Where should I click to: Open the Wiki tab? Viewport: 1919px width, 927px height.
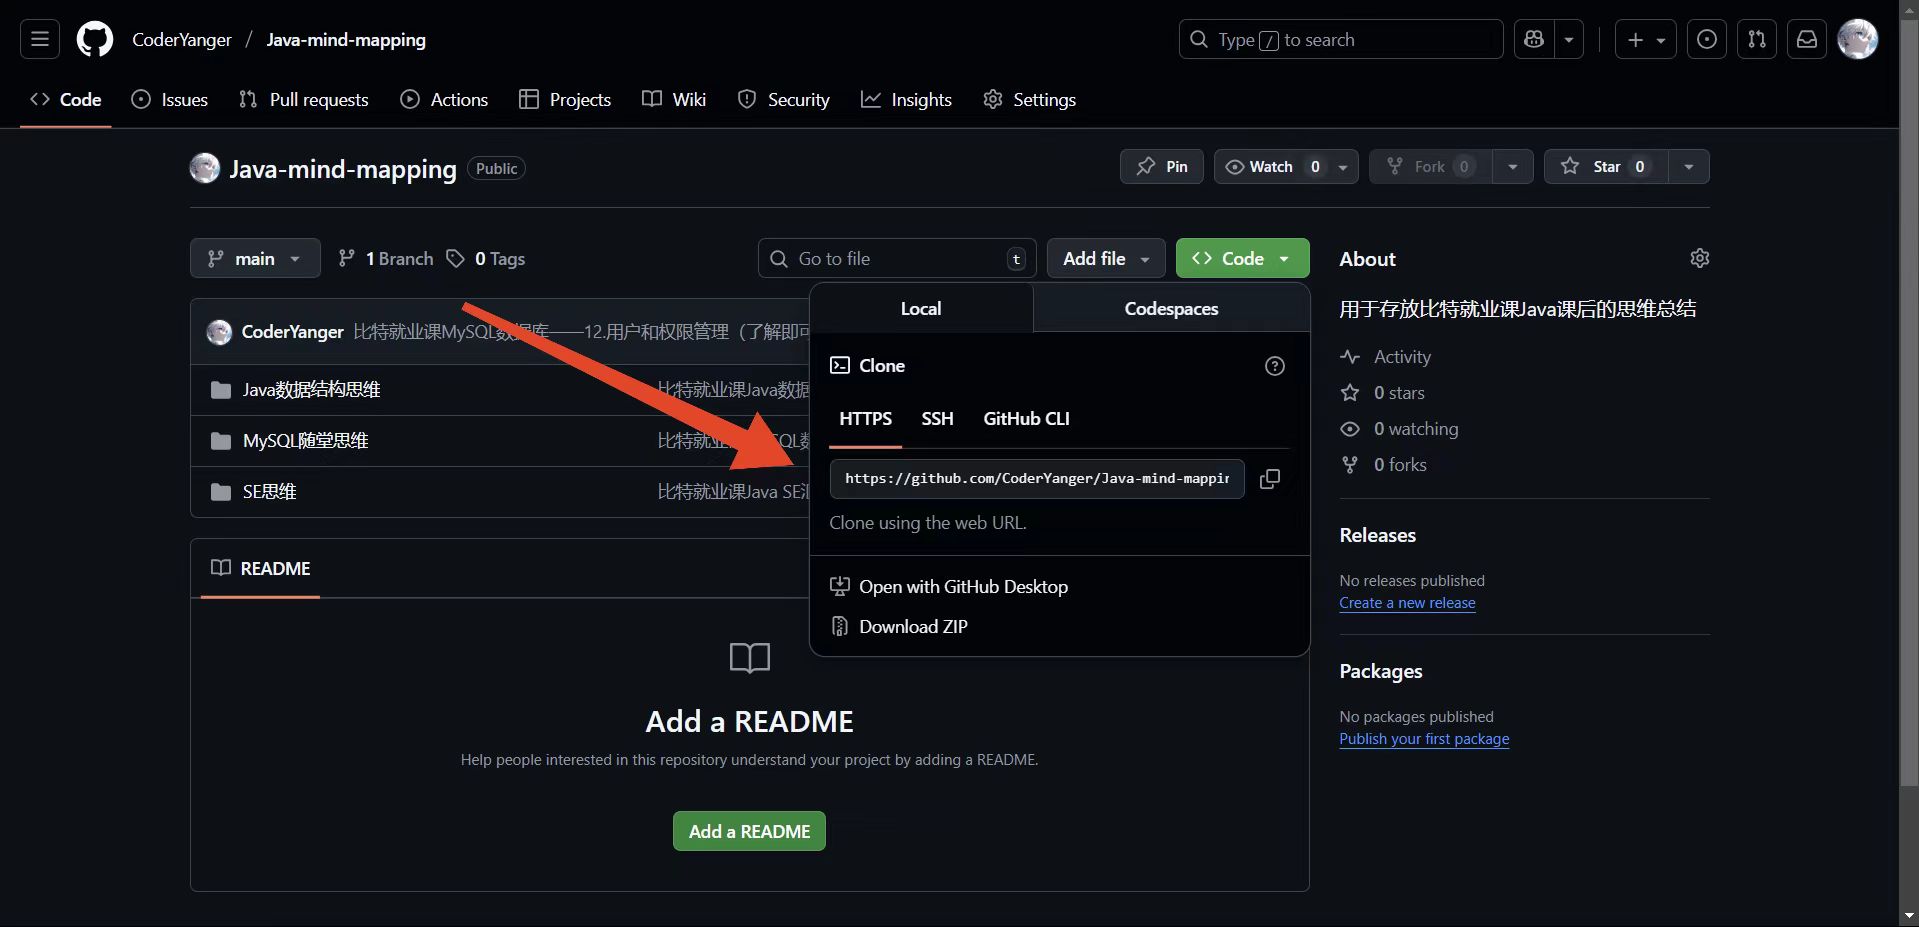coord(674,99)
